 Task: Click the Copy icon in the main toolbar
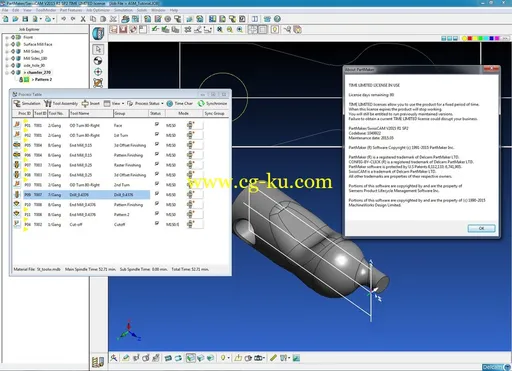pyautogui.click(x=93, y=19)
